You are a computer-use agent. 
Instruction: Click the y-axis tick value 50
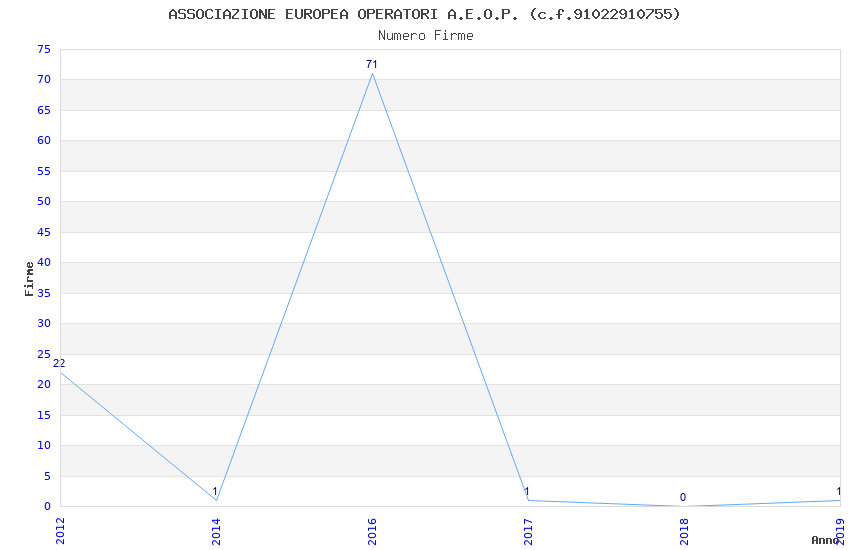[44, 202]
